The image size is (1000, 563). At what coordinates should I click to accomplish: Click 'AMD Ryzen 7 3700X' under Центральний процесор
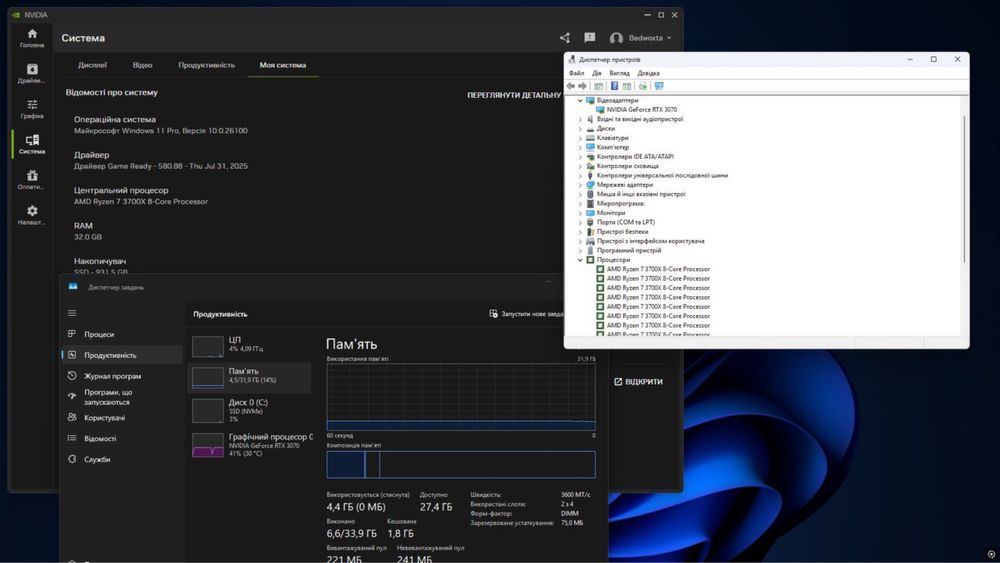coord(141,201)
